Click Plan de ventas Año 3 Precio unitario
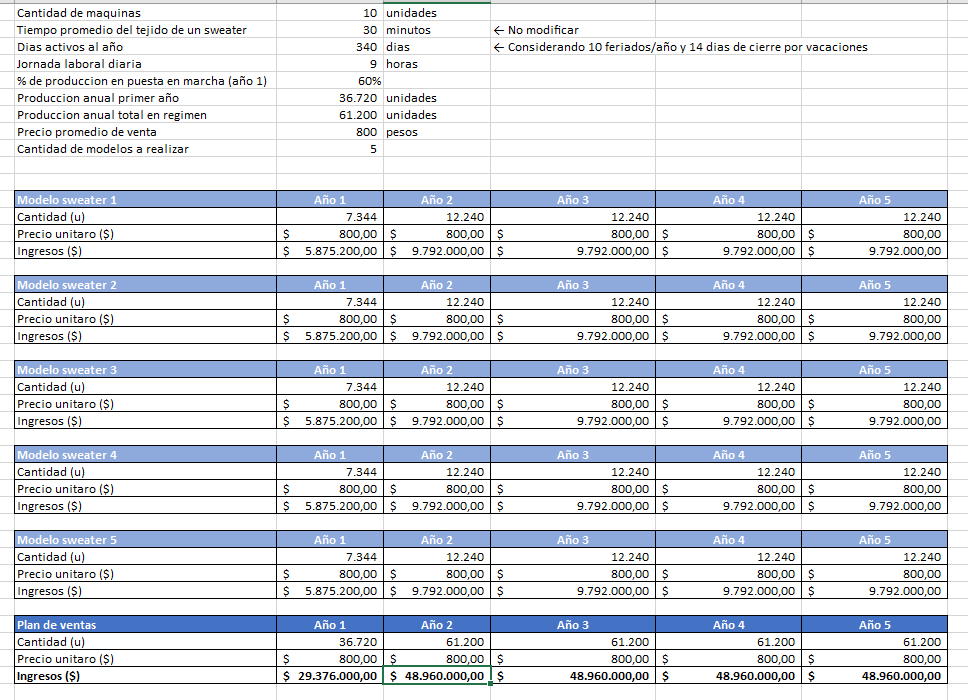968x700 pixels. click(x=573, y=659)
